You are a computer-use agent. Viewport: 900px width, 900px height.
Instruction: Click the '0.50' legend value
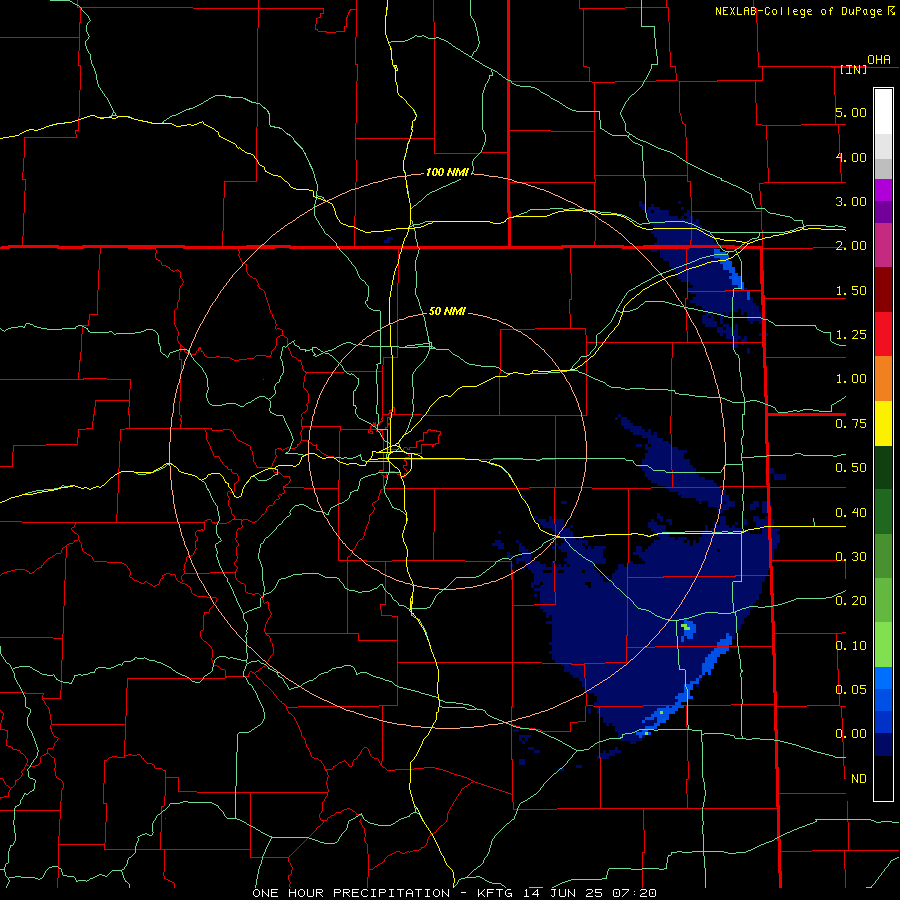[851, 468]
